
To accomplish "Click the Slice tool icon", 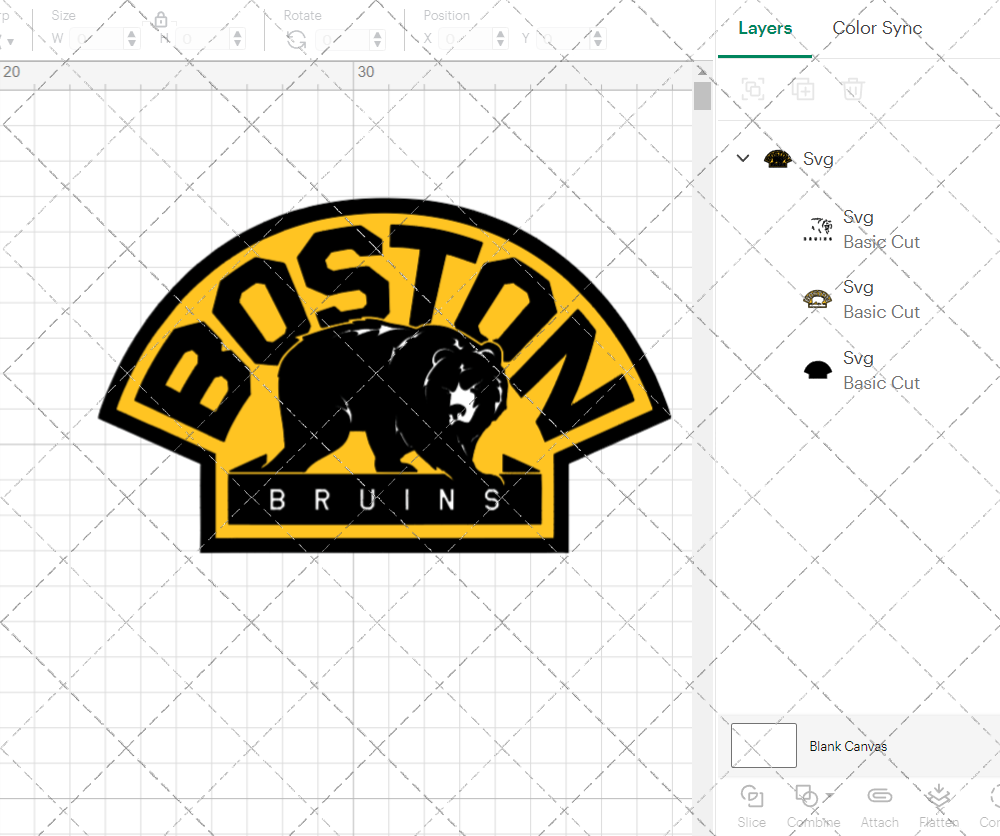I will pyautogui.click(x=751, y=797).
